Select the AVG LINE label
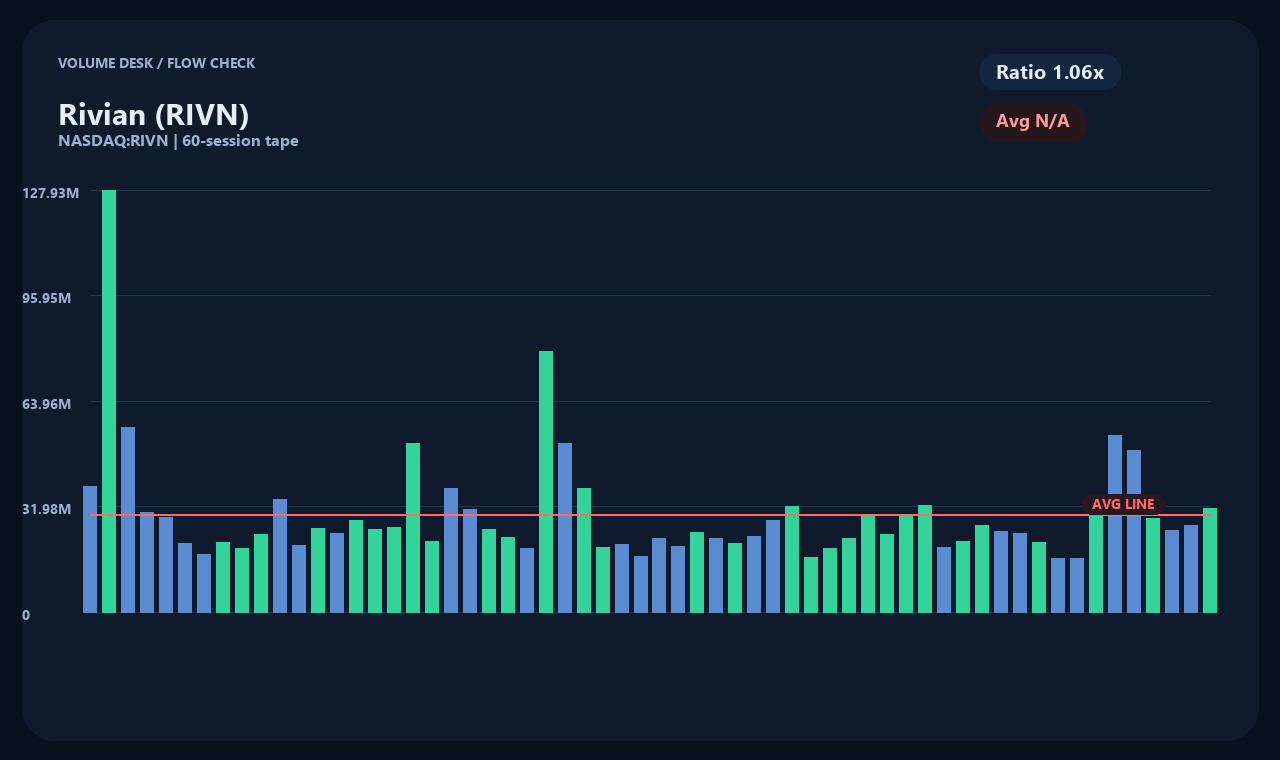The image size is (1280, 760). (x=1123, y=504)
